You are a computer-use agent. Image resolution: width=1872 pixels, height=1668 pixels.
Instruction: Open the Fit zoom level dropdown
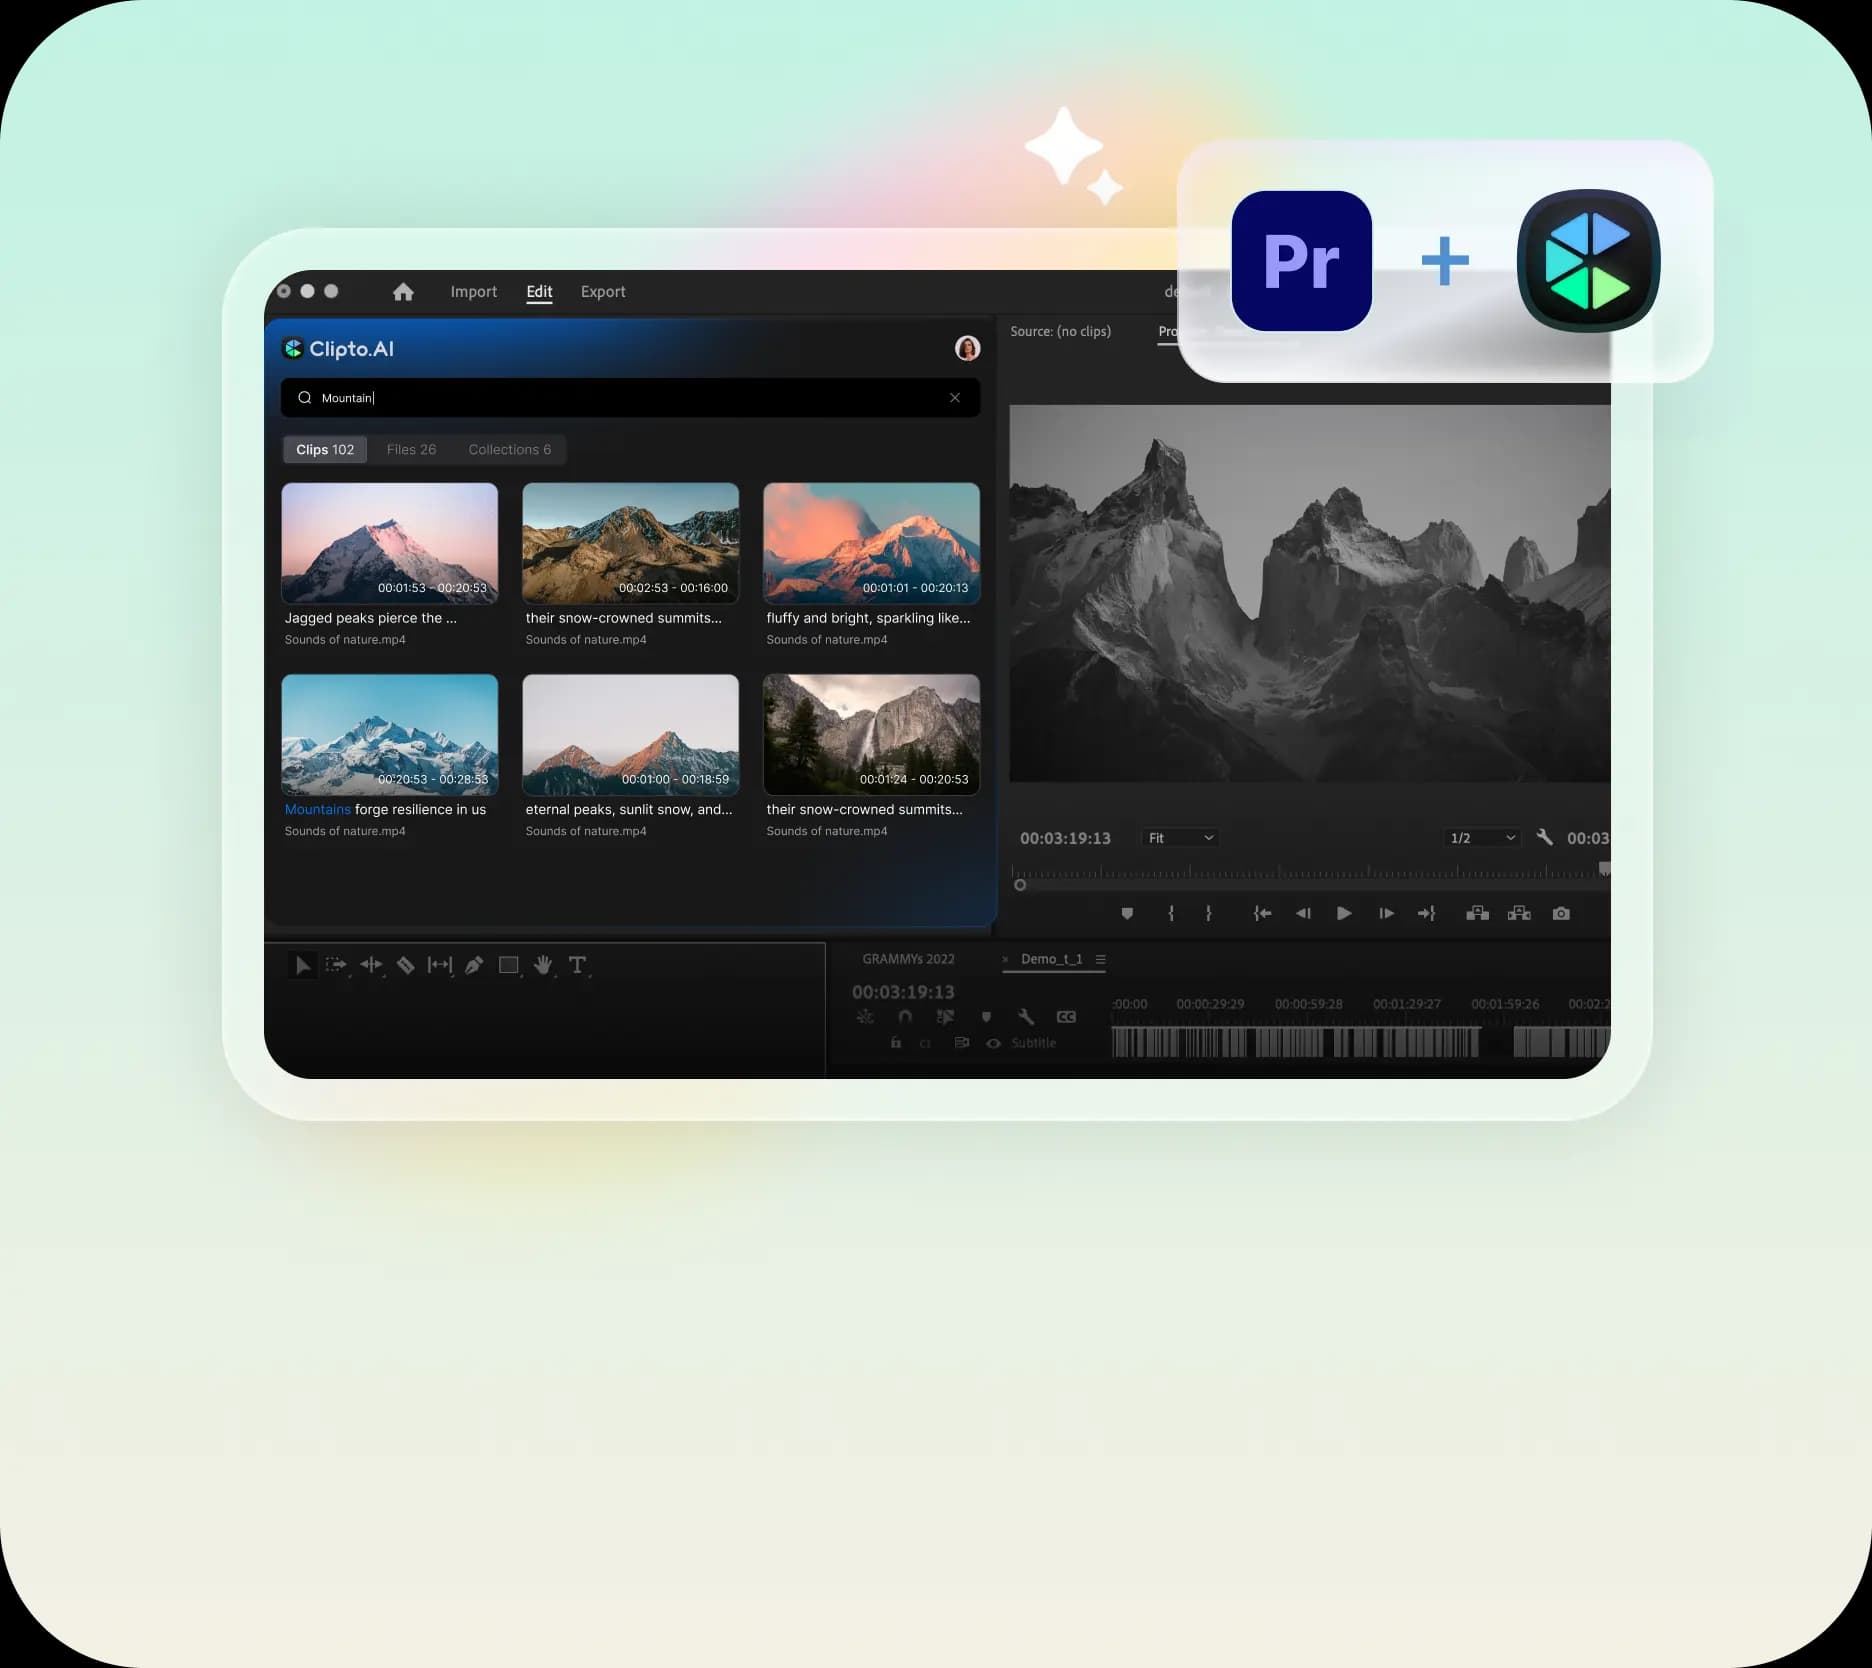[1179, 838]
